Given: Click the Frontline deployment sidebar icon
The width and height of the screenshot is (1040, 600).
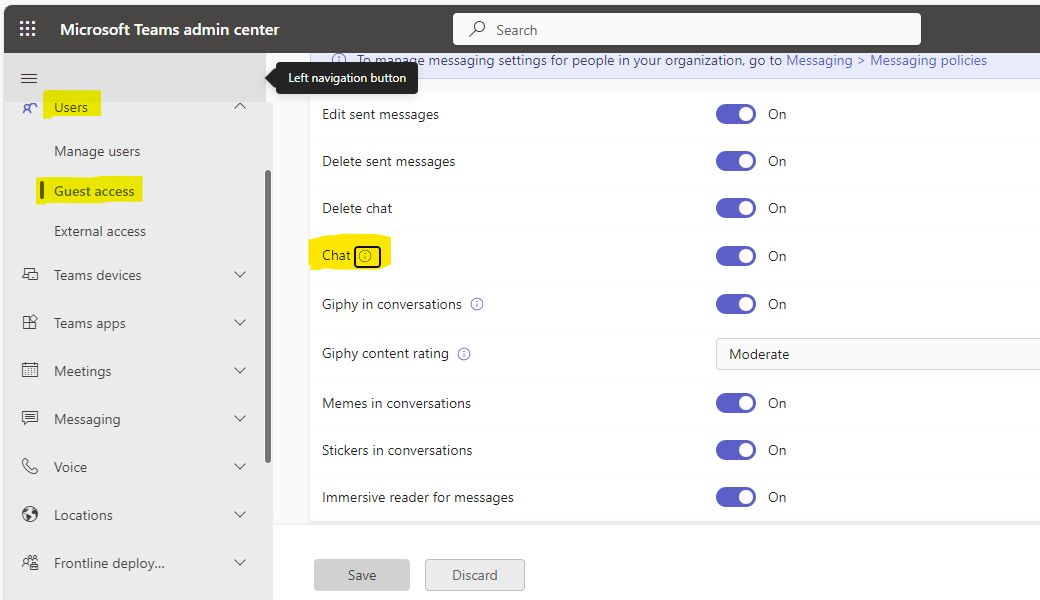Looking at the screenshot, I should (29, 562).
